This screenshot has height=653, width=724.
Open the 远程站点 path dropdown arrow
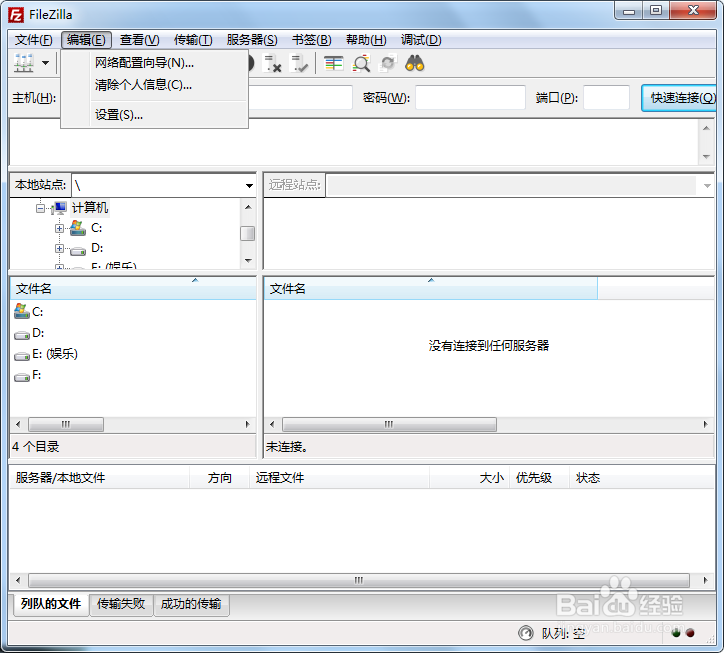click(707, 186)
